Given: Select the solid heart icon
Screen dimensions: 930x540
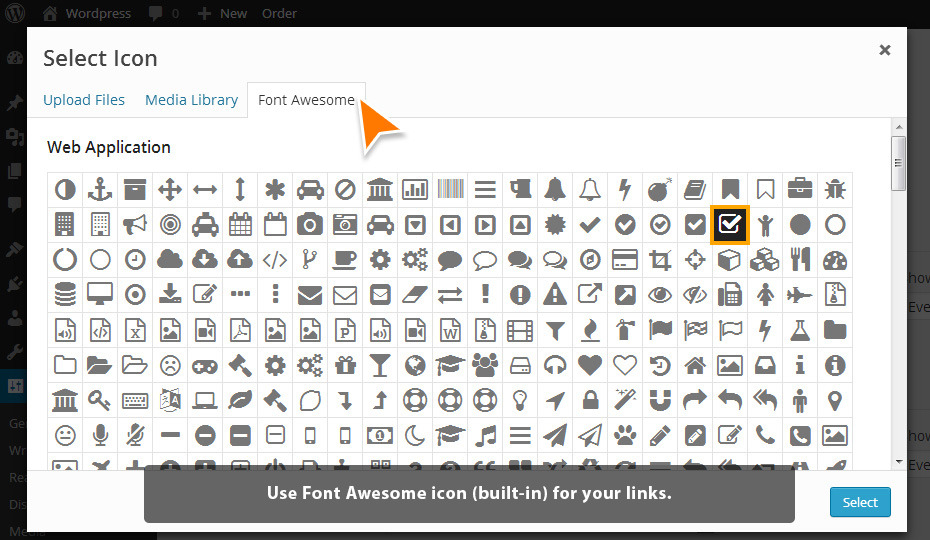Looking at the screenshot, I should 590,365.
